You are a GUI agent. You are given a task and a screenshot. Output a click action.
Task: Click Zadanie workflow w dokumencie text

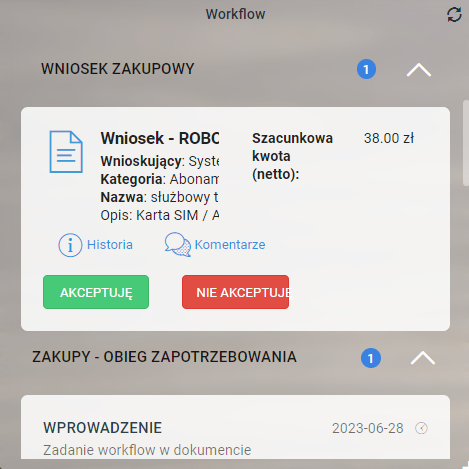[147, 450]
